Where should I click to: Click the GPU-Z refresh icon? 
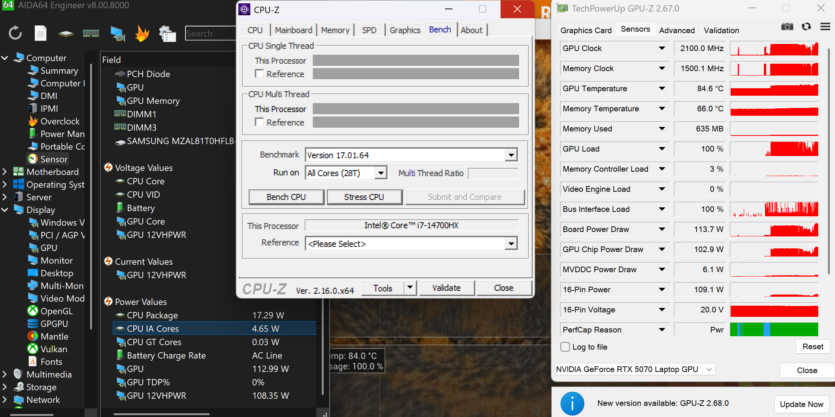pos(806,27)
